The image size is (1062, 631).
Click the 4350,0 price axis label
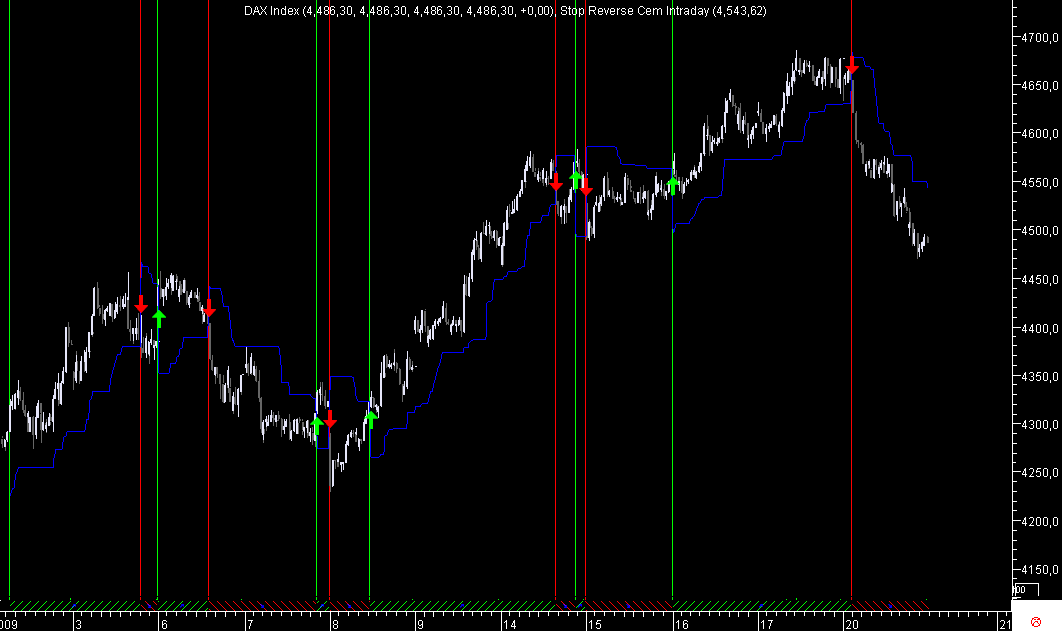[1039, 376]
